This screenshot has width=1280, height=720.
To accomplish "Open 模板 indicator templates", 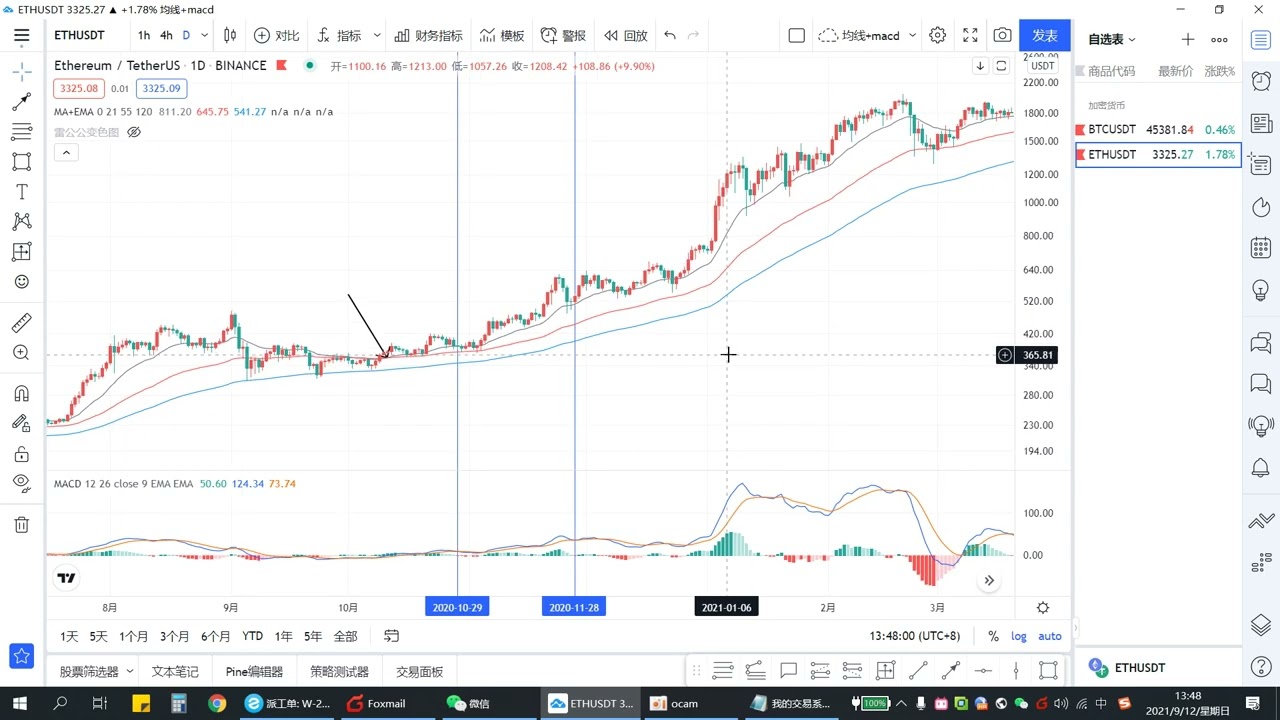I will tap(501, 35).
